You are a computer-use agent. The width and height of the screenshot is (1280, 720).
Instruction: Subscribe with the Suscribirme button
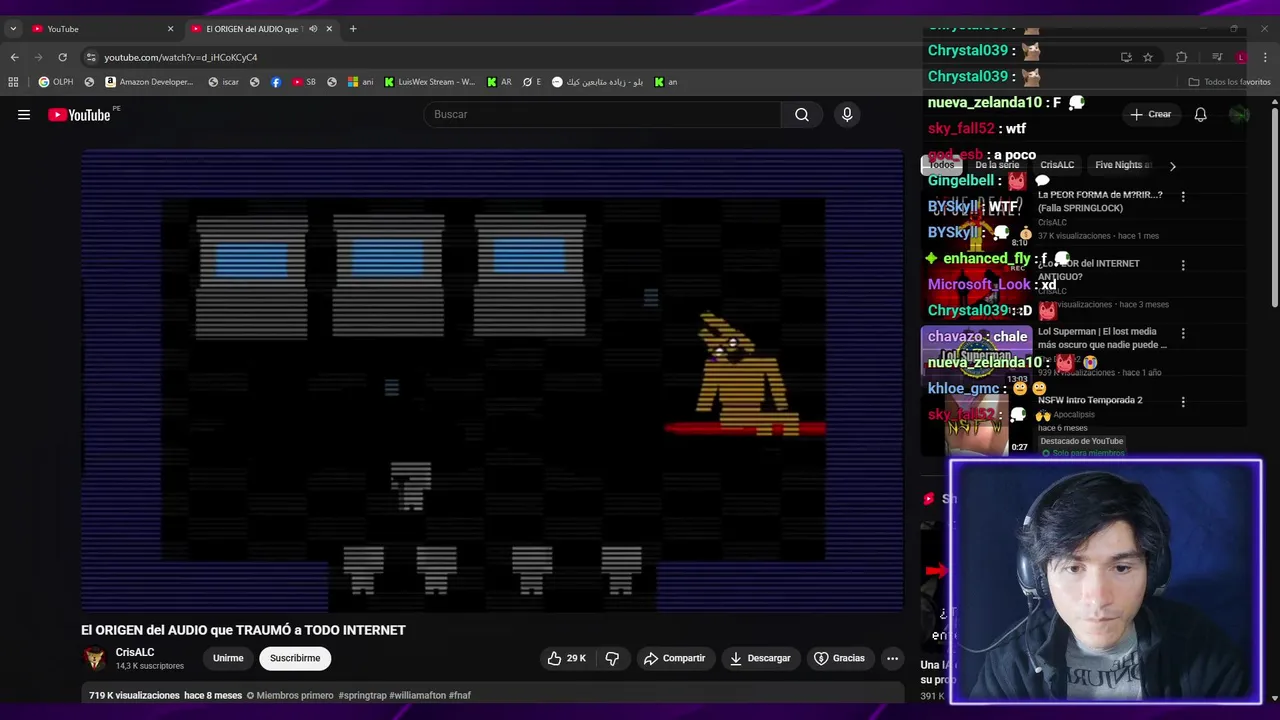295,658
